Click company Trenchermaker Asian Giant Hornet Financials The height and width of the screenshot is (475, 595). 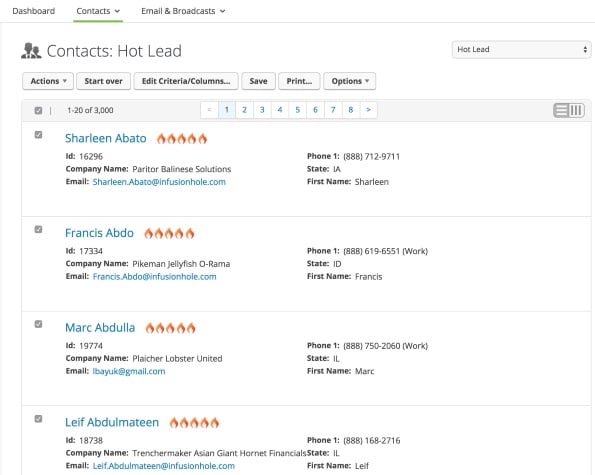(x=219, y=453)
